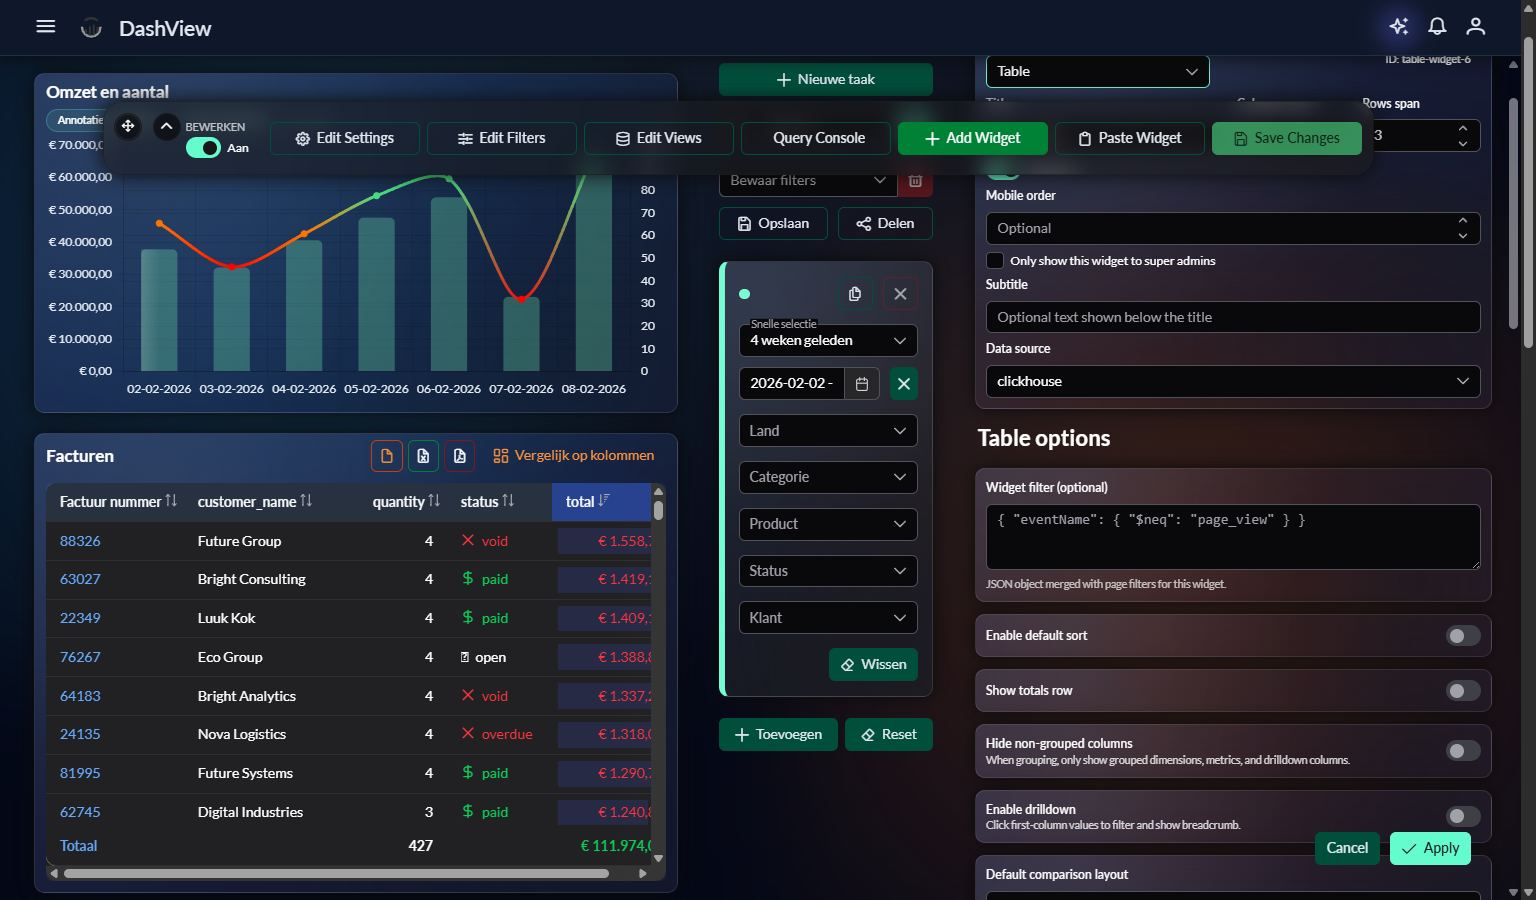This screenshot has width=1536, height=900.
Task: Open the Query Console
Action: (815, 138)
